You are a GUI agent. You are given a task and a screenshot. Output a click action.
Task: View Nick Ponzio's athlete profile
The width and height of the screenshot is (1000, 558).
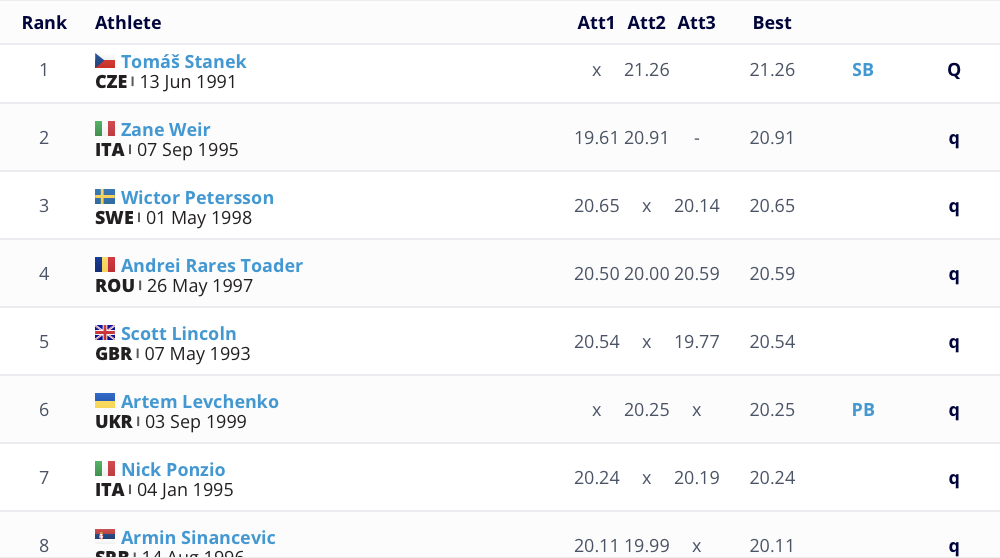click(173, 469)
